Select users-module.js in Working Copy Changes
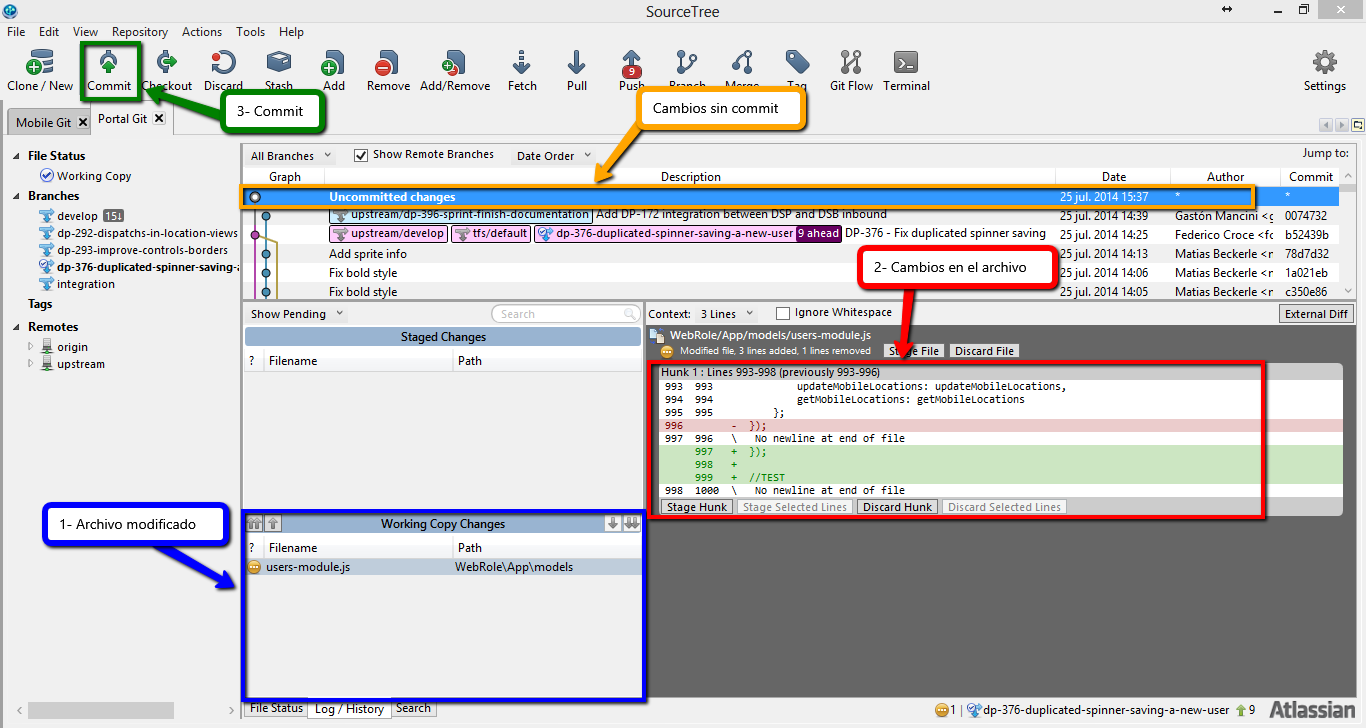 (x=443, y=567)
